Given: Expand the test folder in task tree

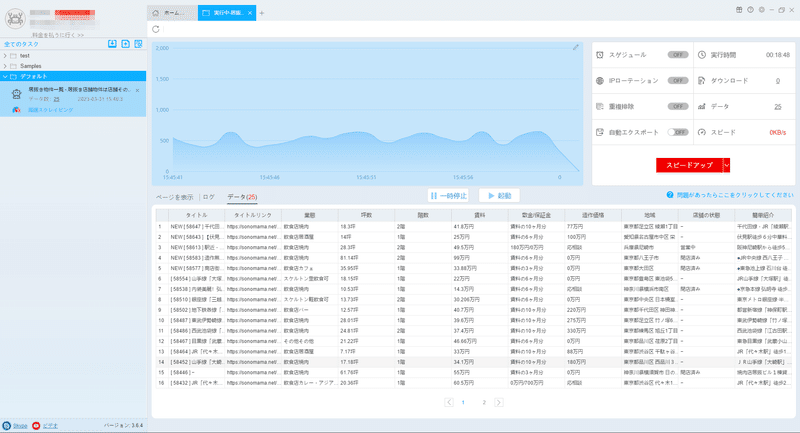Looking at the screenshot, I should click(5, 56).
